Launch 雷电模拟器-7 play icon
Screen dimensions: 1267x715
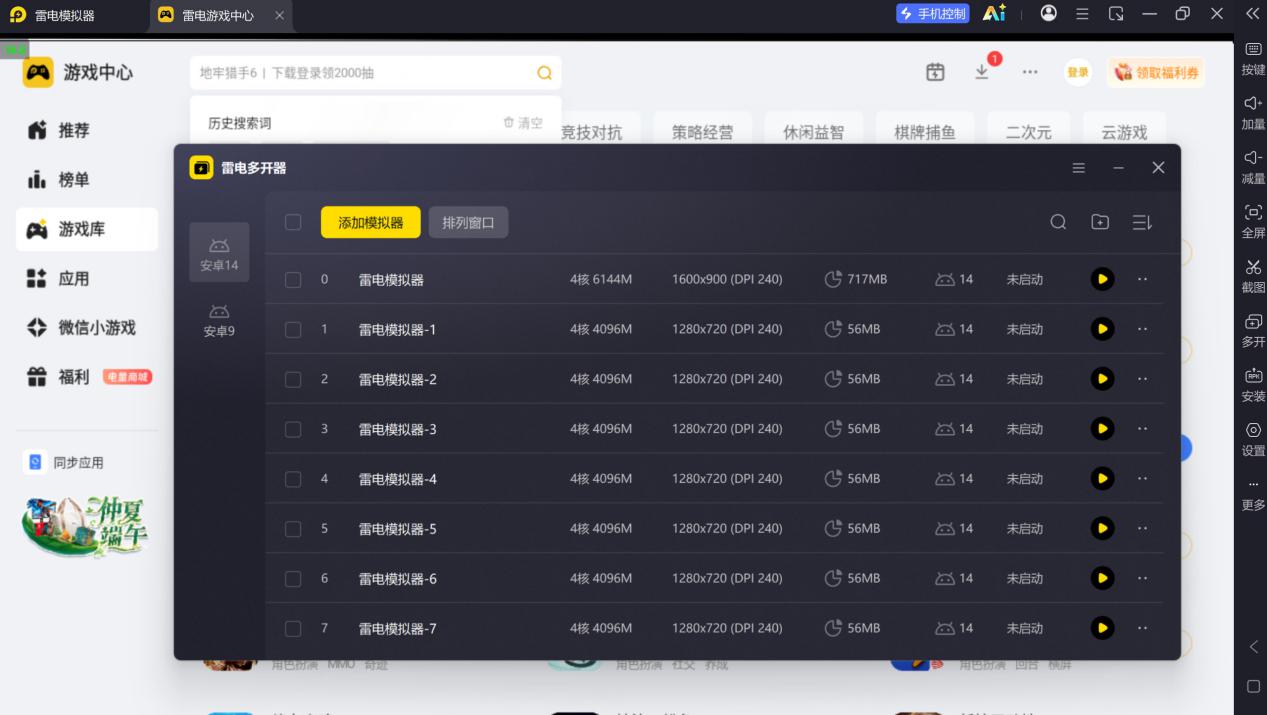tap(1102, 628)
